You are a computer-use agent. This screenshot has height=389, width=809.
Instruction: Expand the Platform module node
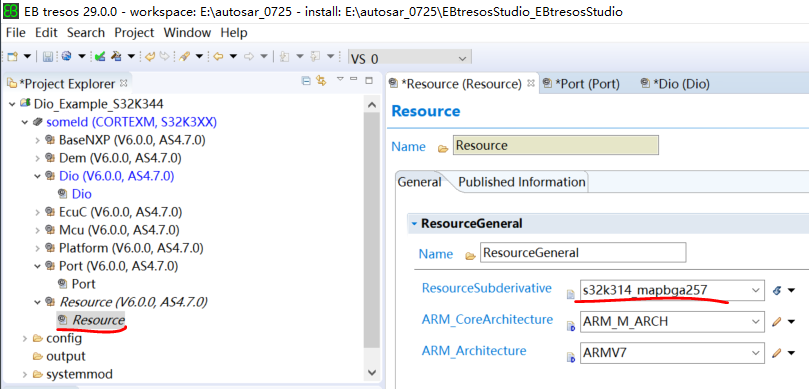[37, 248]
